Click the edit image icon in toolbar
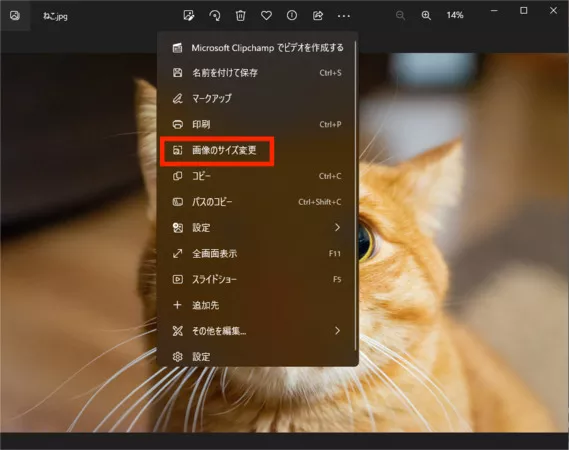 tap(189, 16)
